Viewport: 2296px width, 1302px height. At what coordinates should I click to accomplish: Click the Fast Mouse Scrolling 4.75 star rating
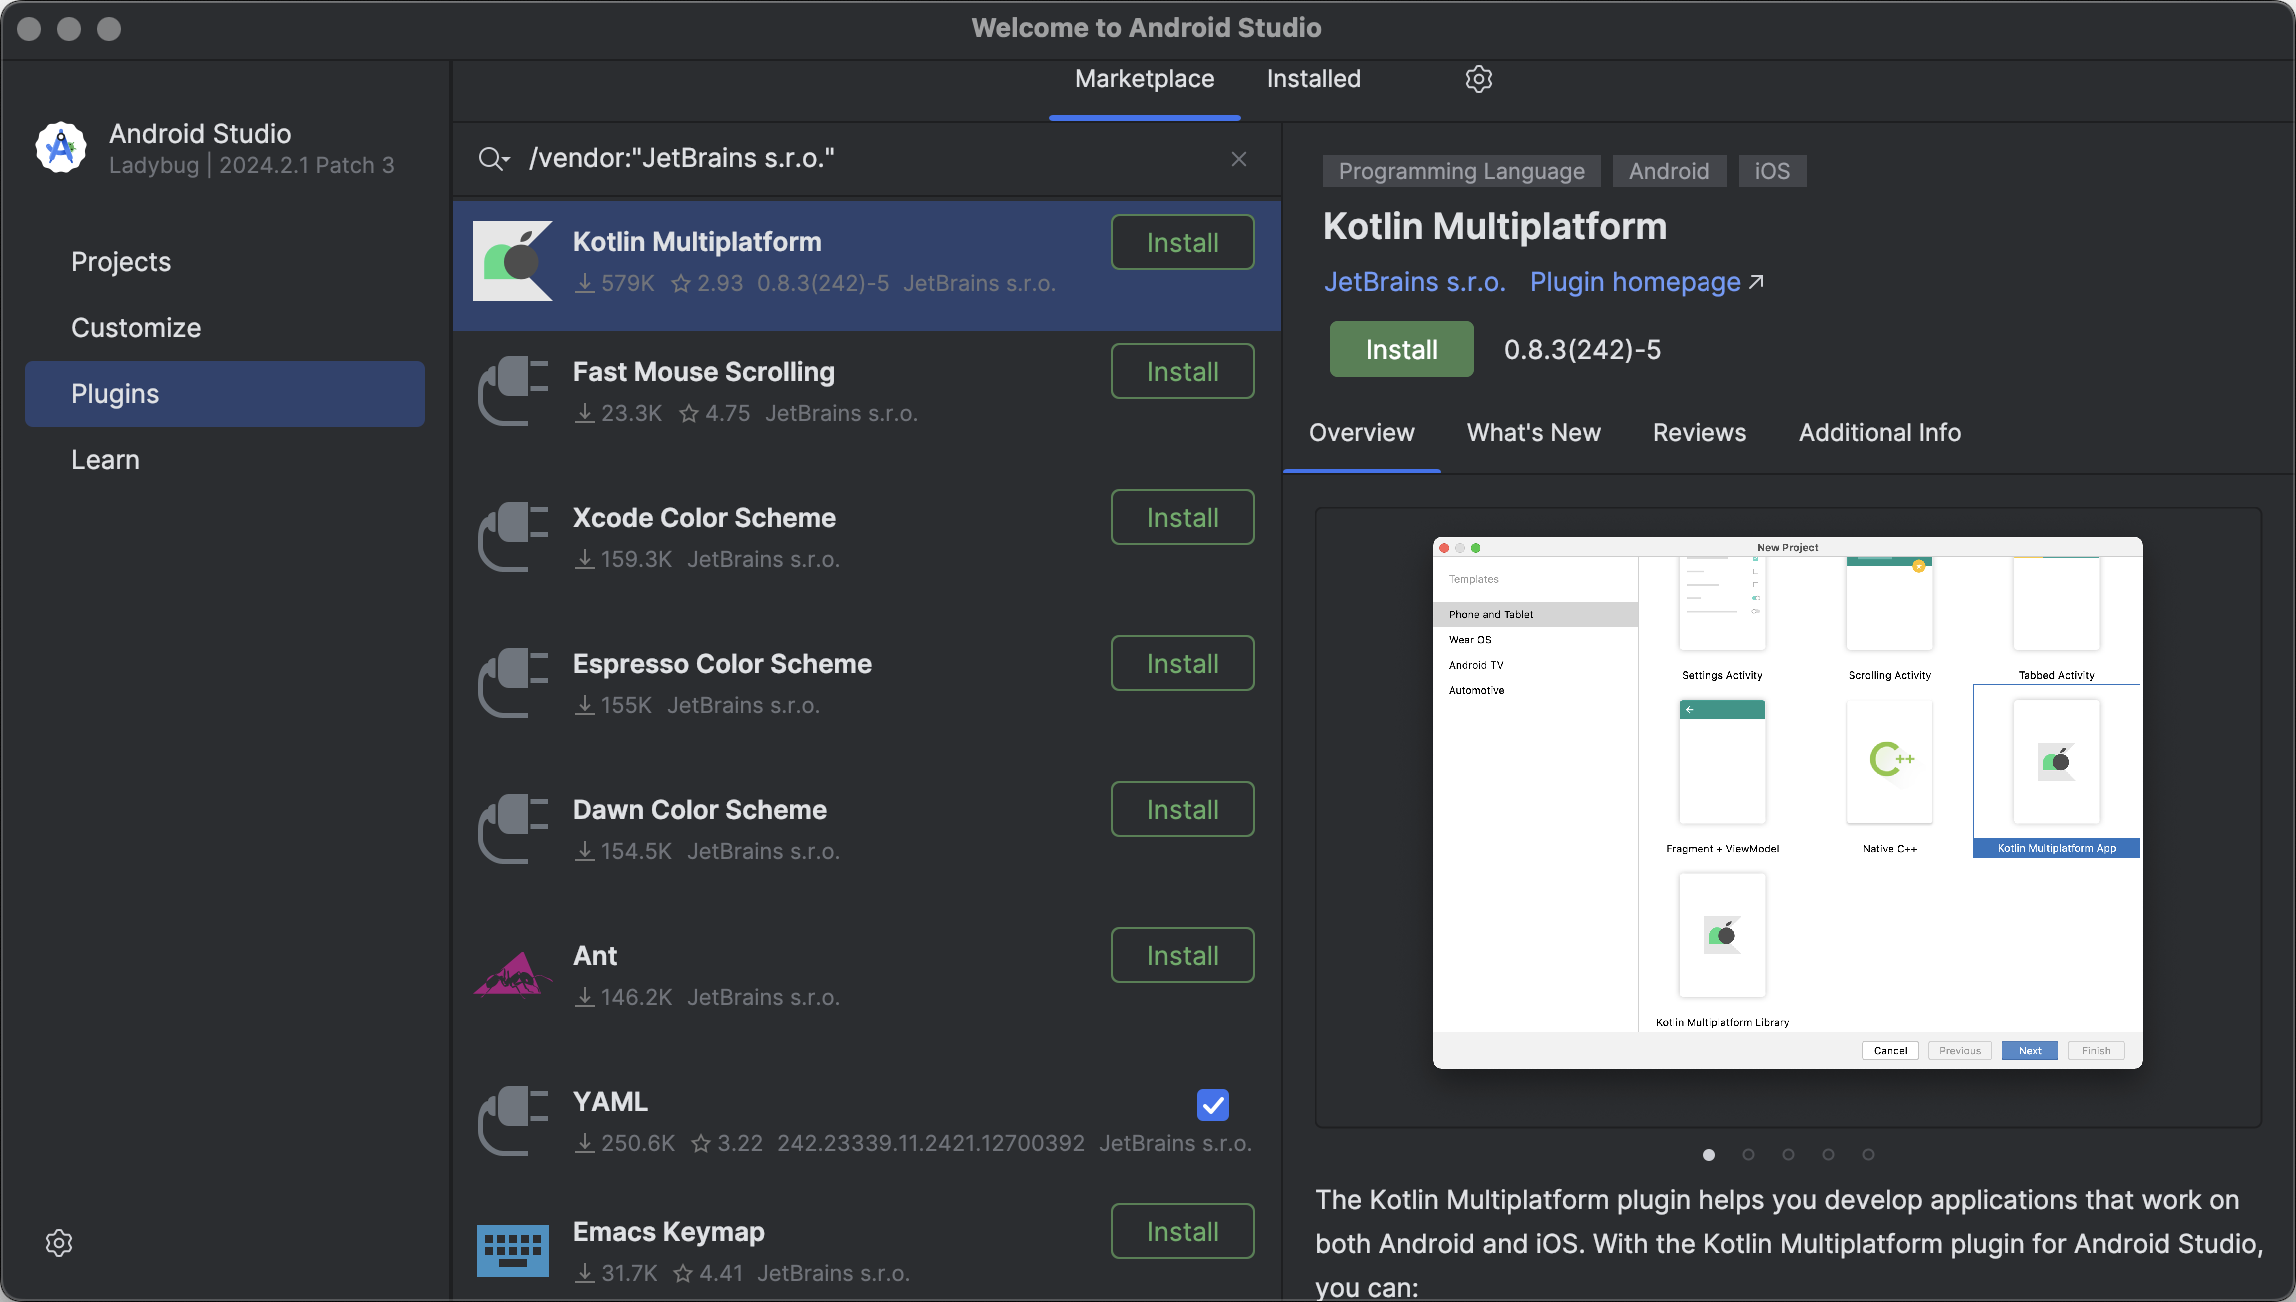(714, 414)
